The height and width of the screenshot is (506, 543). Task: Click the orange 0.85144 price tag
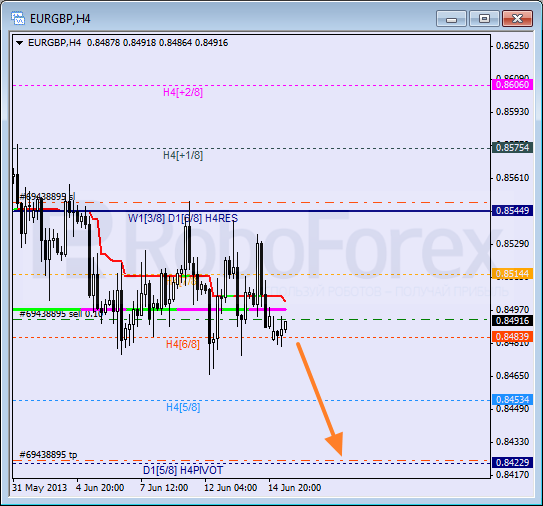[512, 274]
